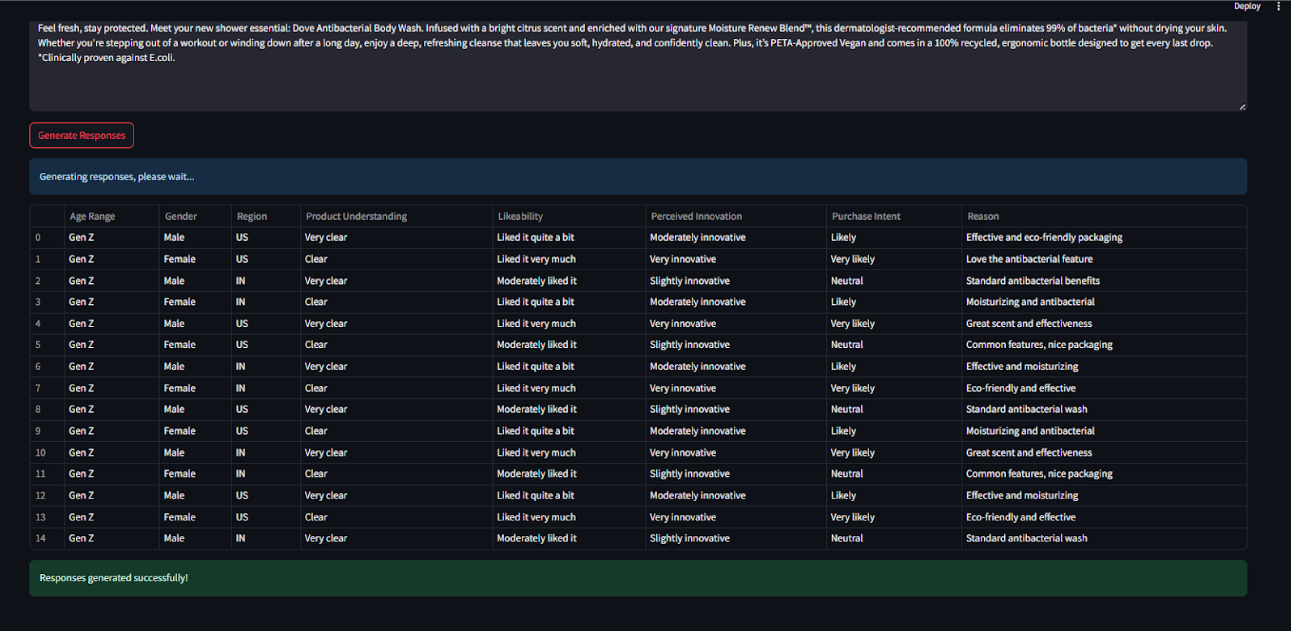1291x631 pixels.
Task: Select row 5's Gender 'Female' cell
Action: click(195, 345)
